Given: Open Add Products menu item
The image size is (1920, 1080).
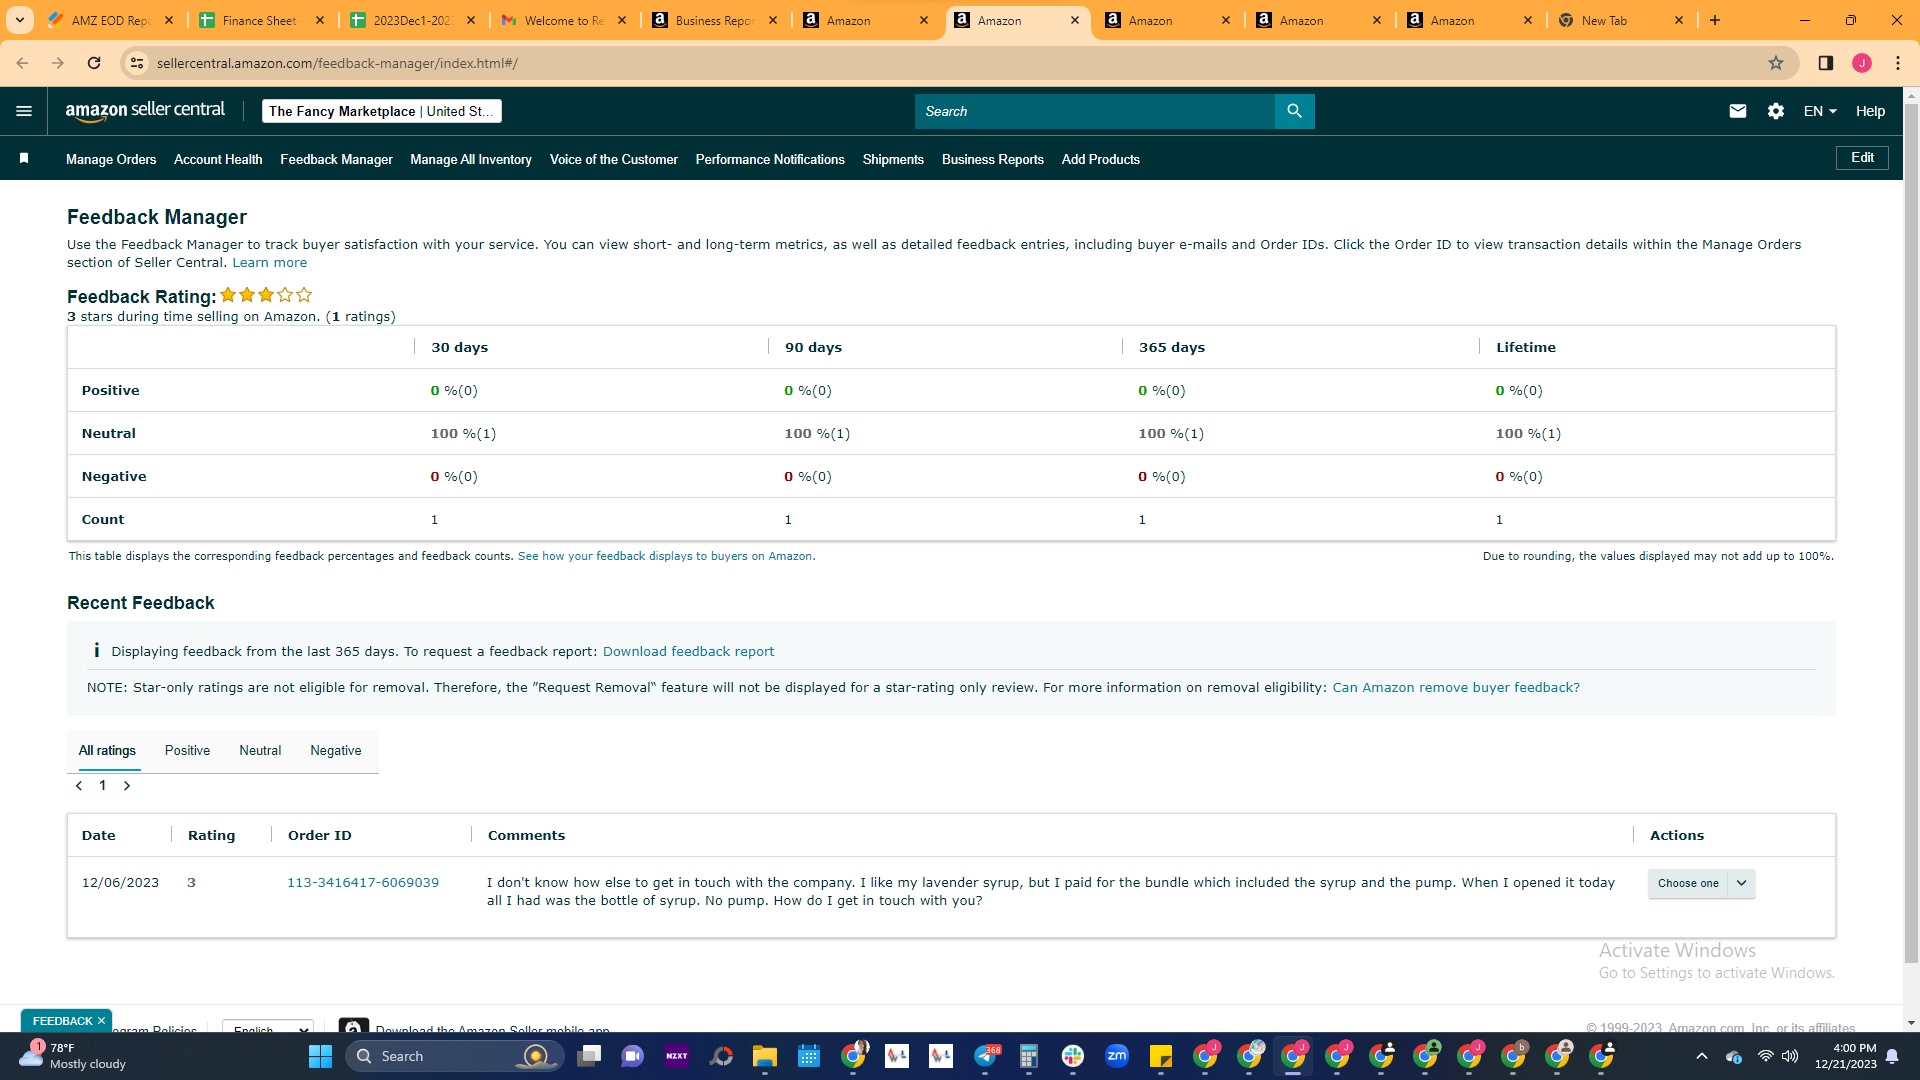Looking at the screenshot, I should pyautogui.click(x=1100, y=159).
